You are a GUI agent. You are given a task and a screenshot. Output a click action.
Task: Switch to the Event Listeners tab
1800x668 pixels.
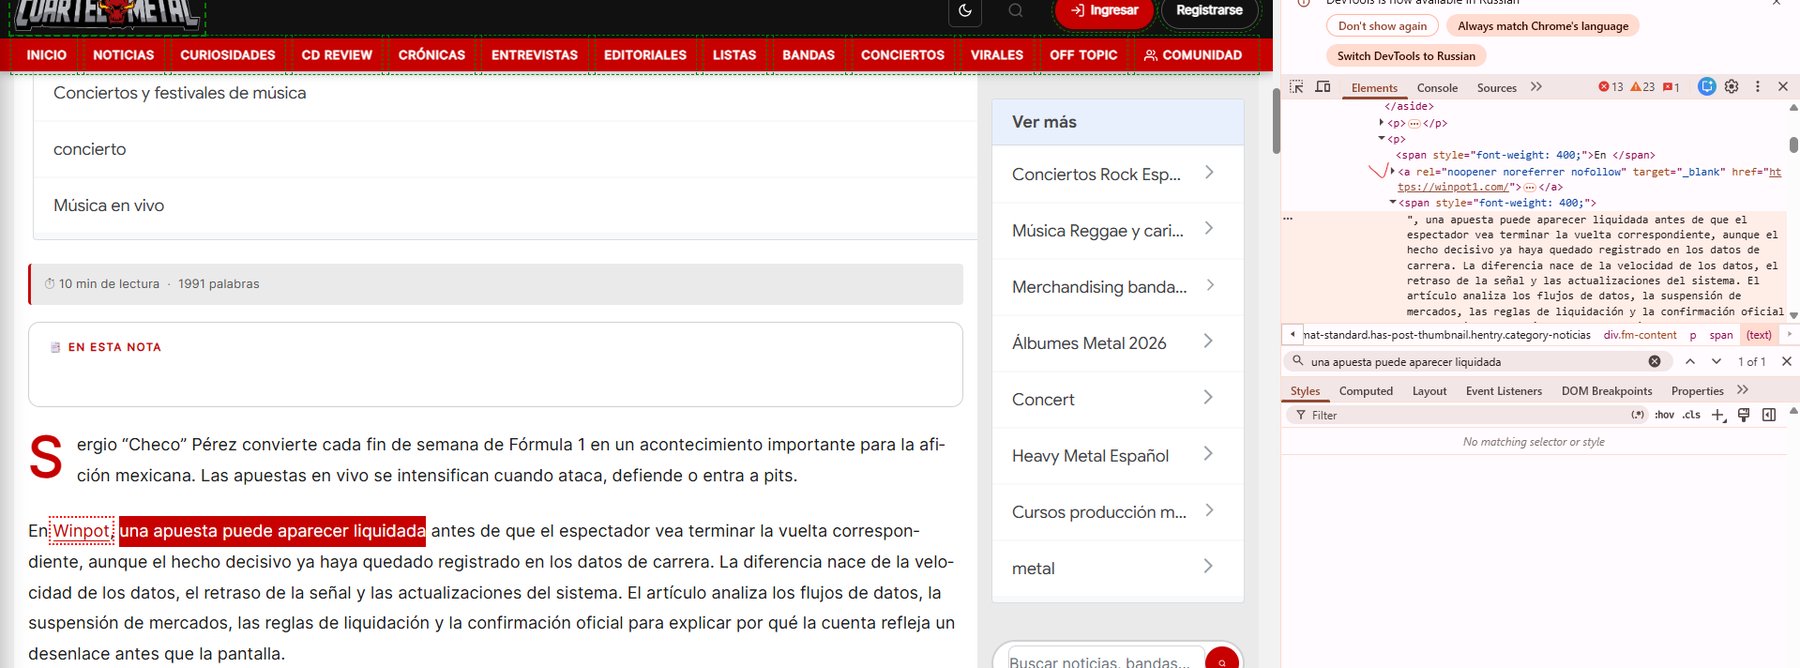click(1503, 391)
